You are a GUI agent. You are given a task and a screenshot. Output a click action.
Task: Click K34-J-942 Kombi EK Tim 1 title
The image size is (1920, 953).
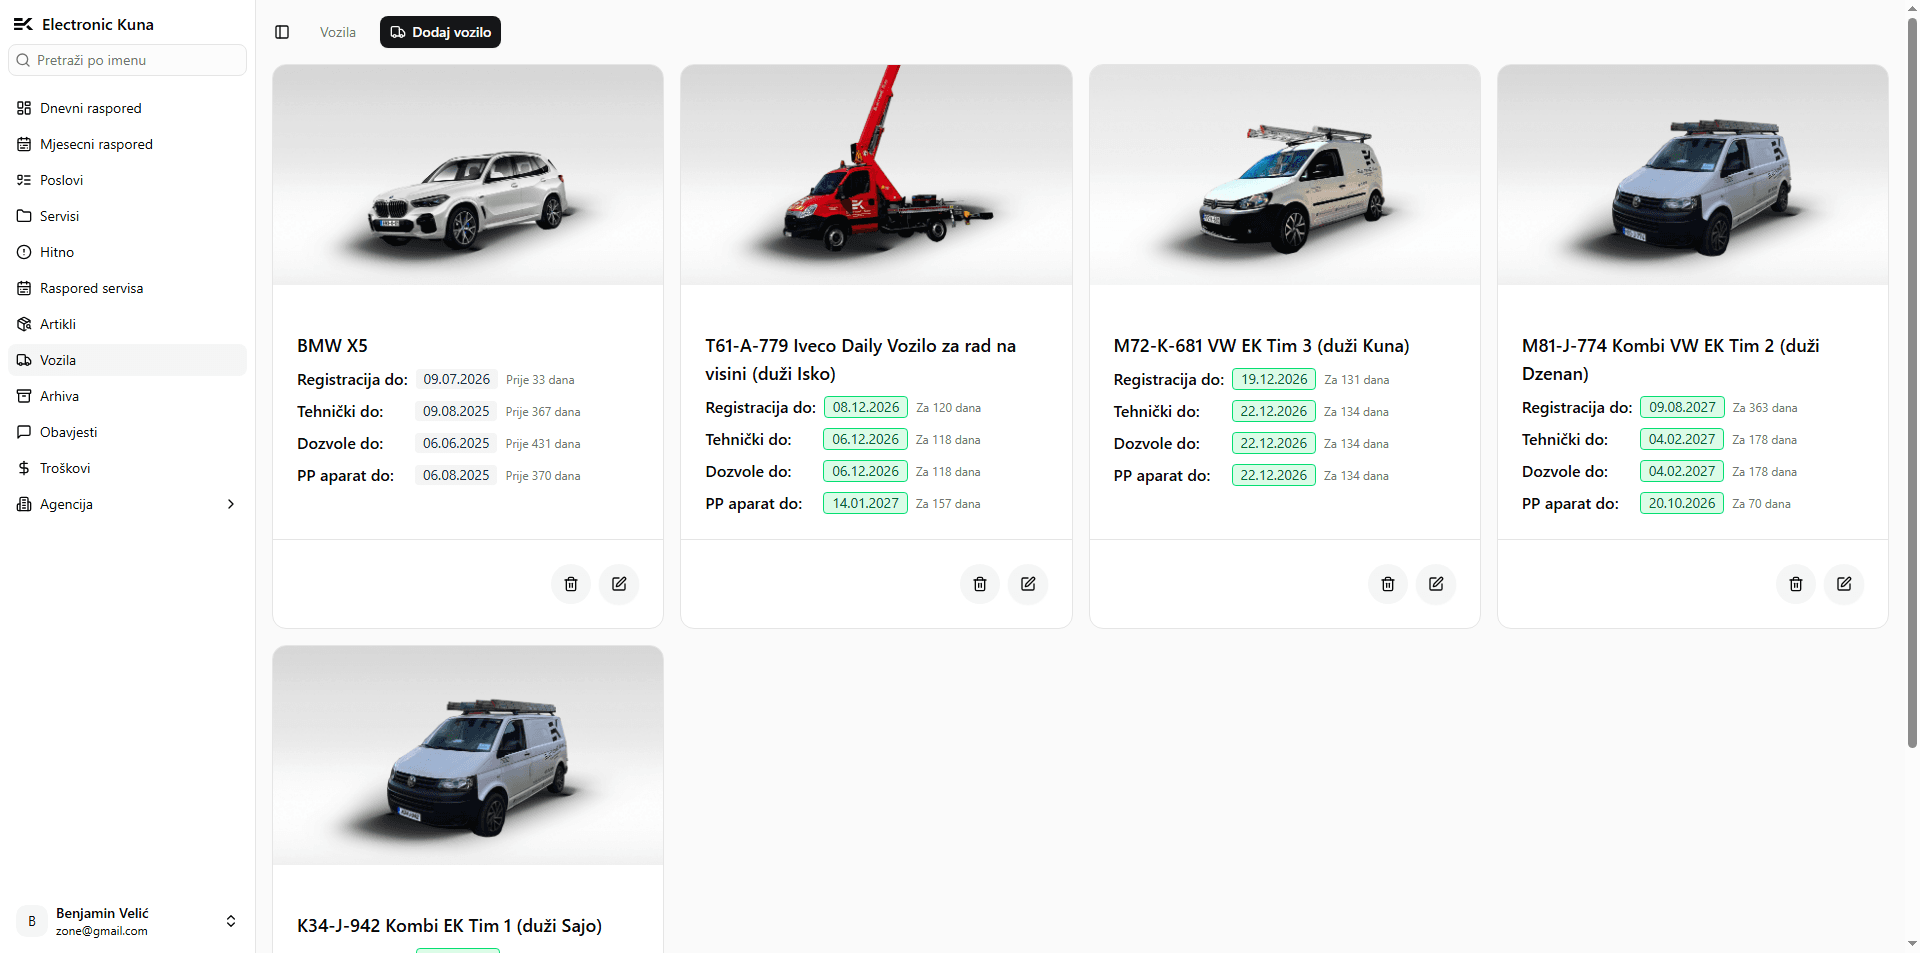[449, 926]
